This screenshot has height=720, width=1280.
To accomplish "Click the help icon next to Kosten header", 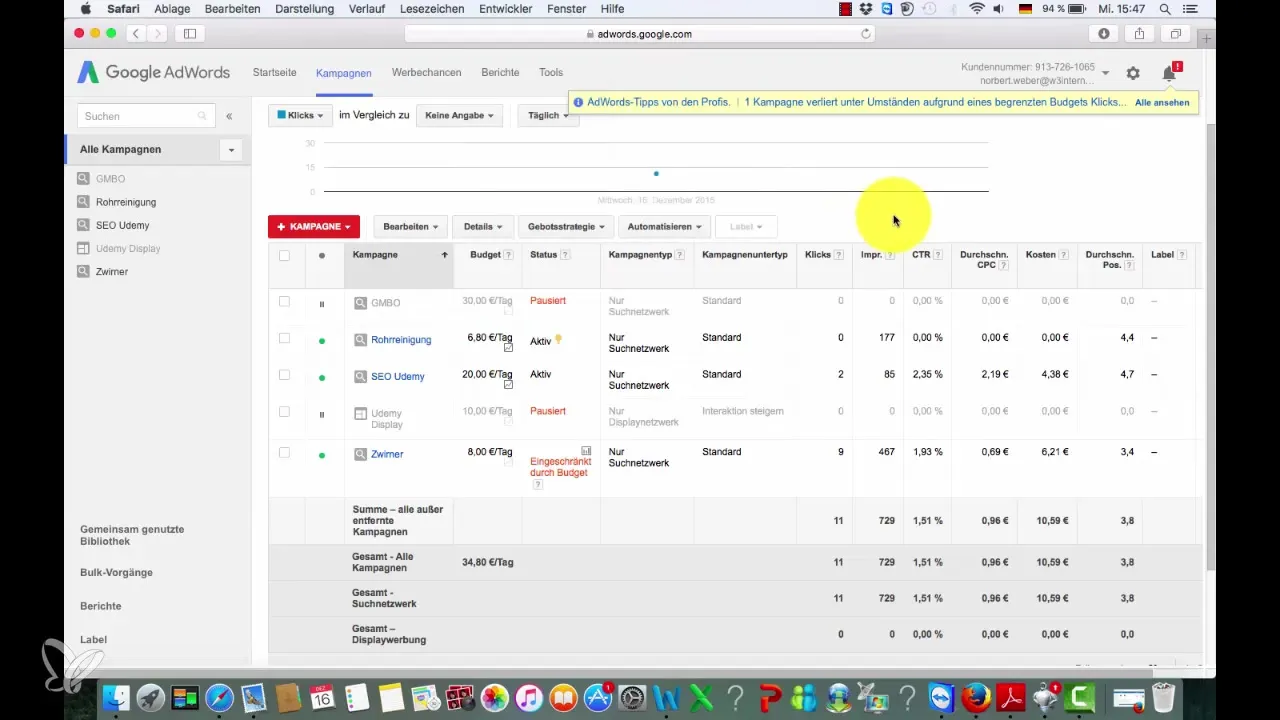I will tap(1064, 255).
